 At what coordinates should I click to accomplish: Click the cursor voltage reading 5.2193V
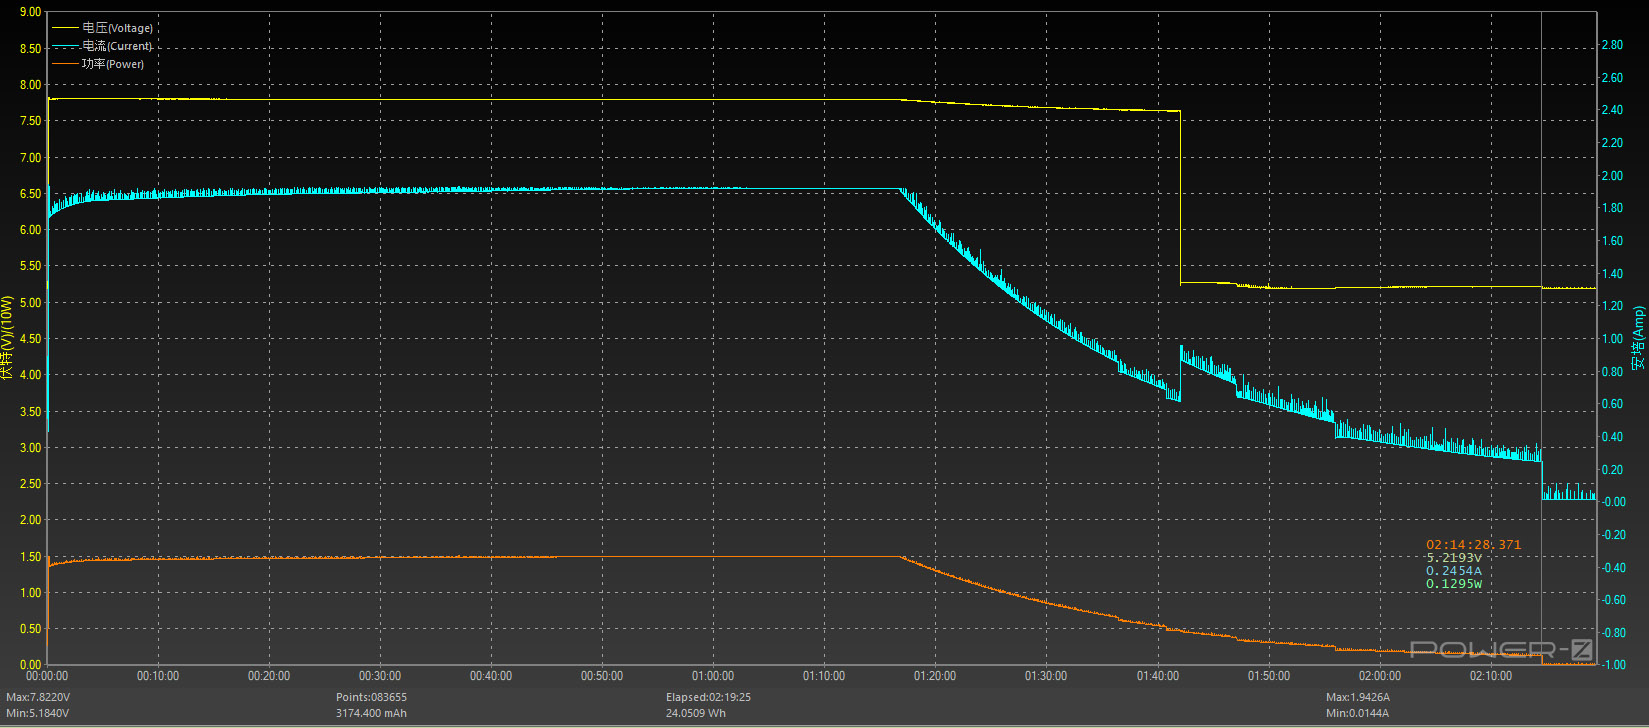[x=1454, y=558]
